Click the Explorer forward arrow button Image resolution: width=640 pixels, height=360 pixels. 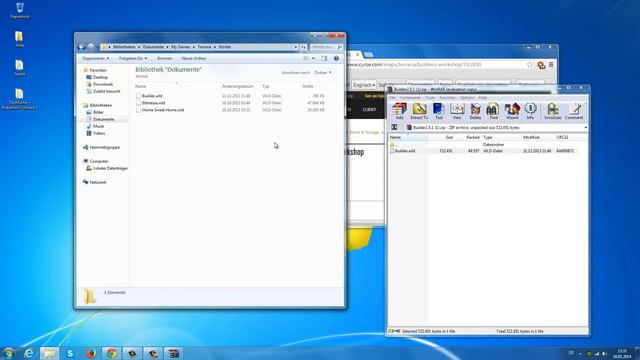[91, 47]
